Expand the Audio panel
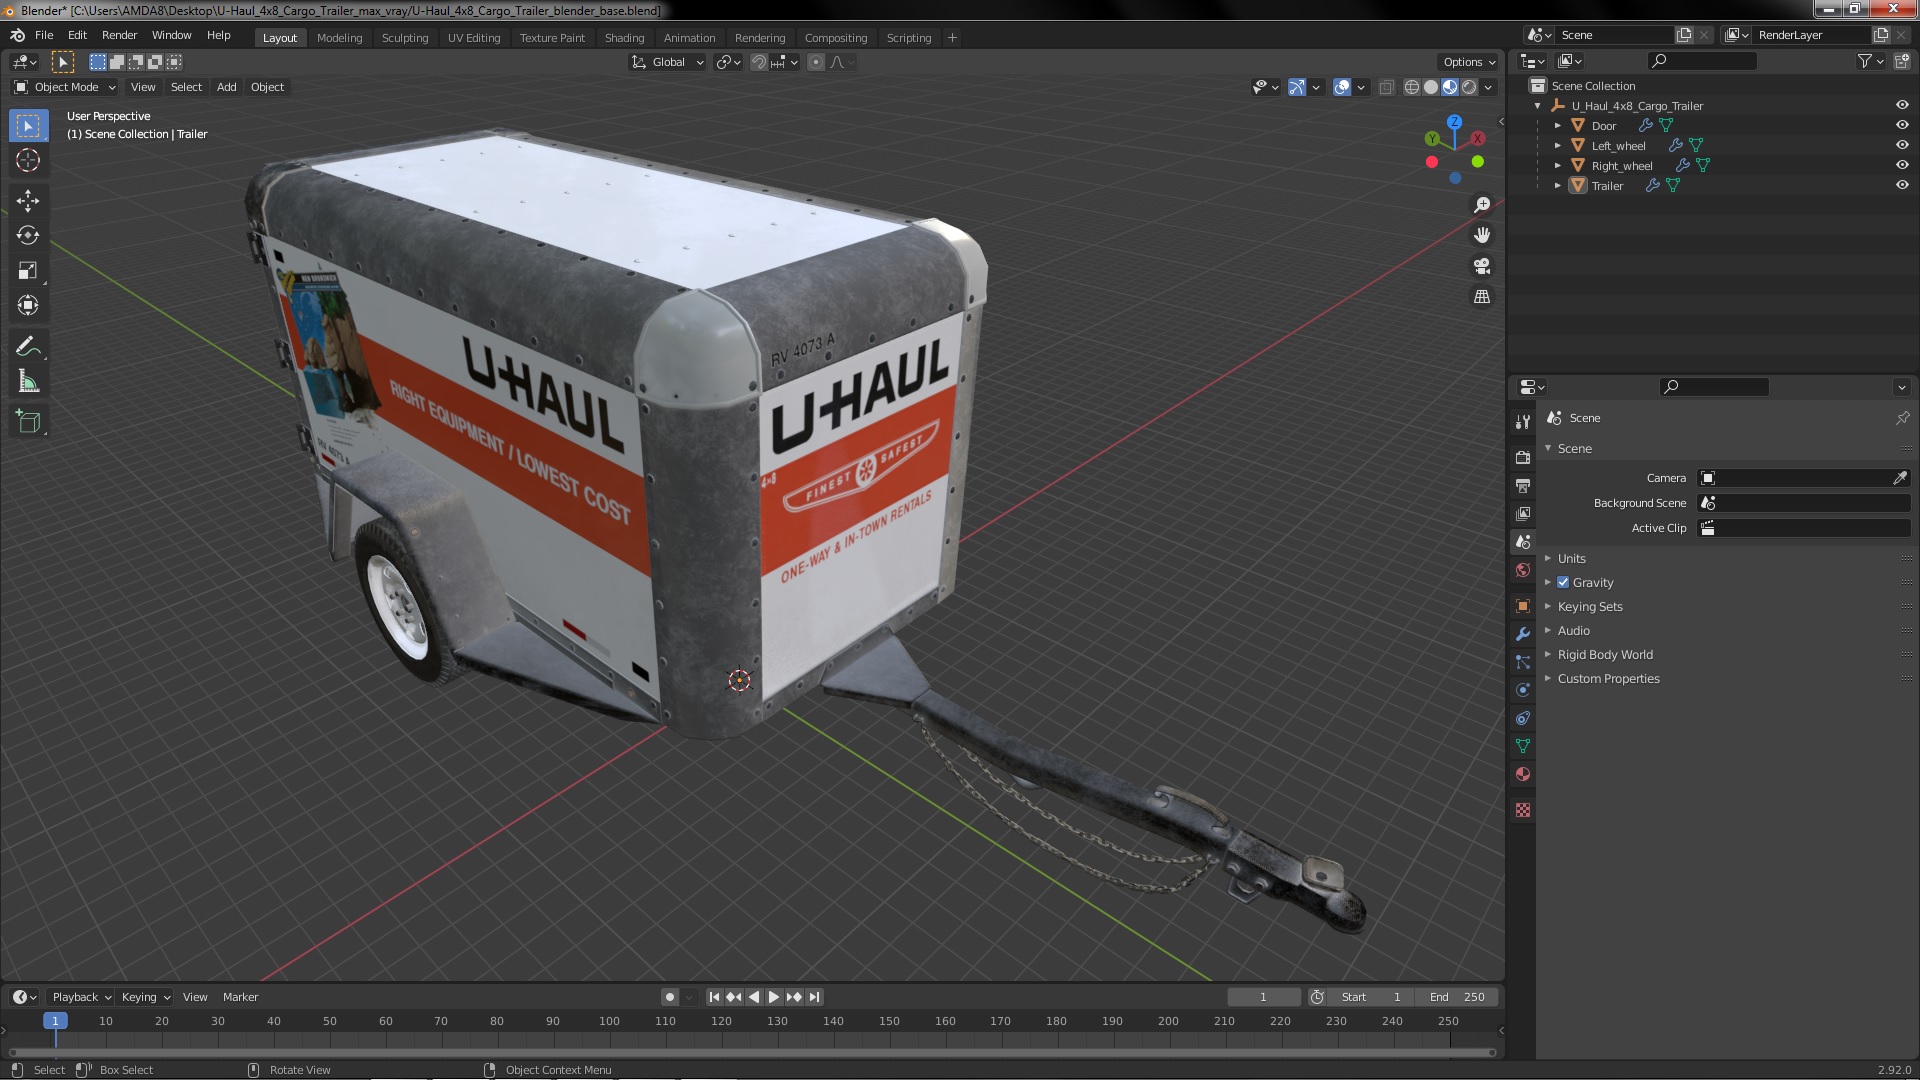The width and height of the screenshot is (1920, 1080). 1573,630
